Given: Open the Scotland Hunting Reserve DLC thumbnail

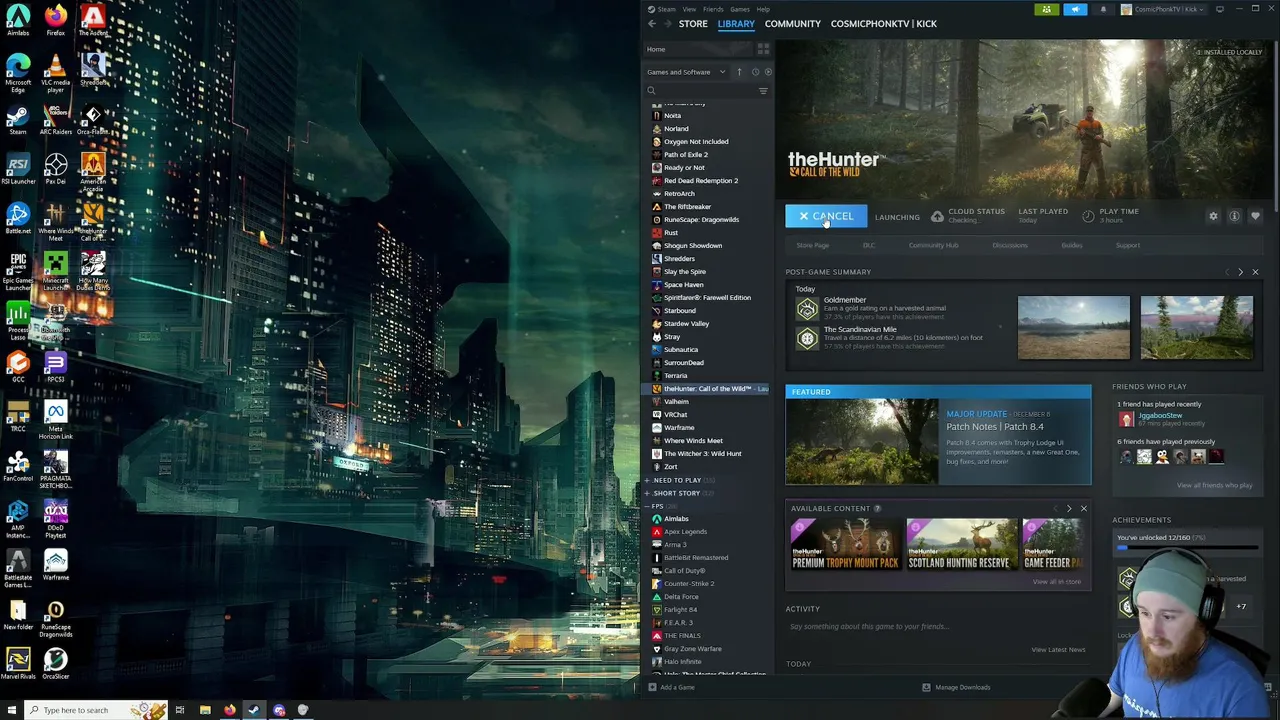Looking at the screenshot, I should pos(961,544).
